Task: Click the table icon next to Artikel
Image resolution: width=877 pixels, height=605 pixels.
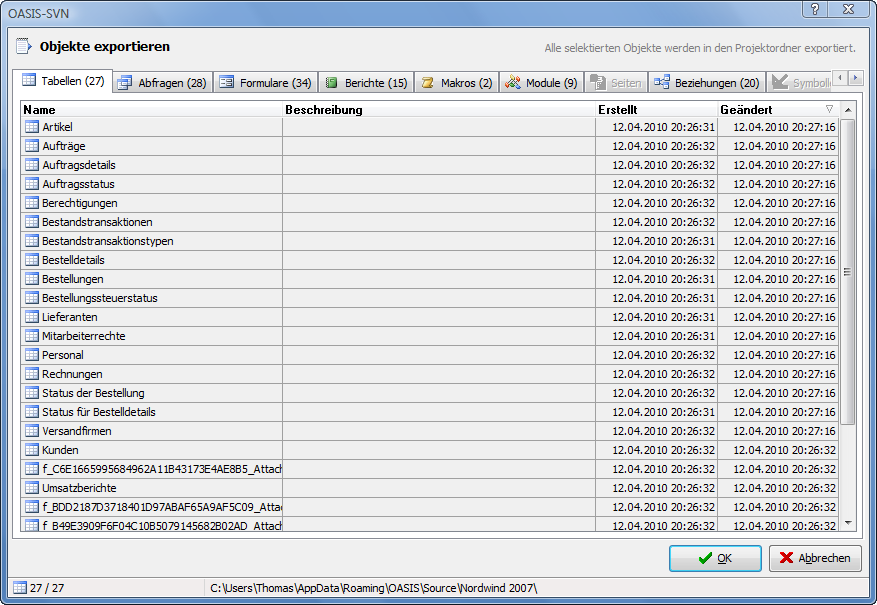Action: coord(31,127)
